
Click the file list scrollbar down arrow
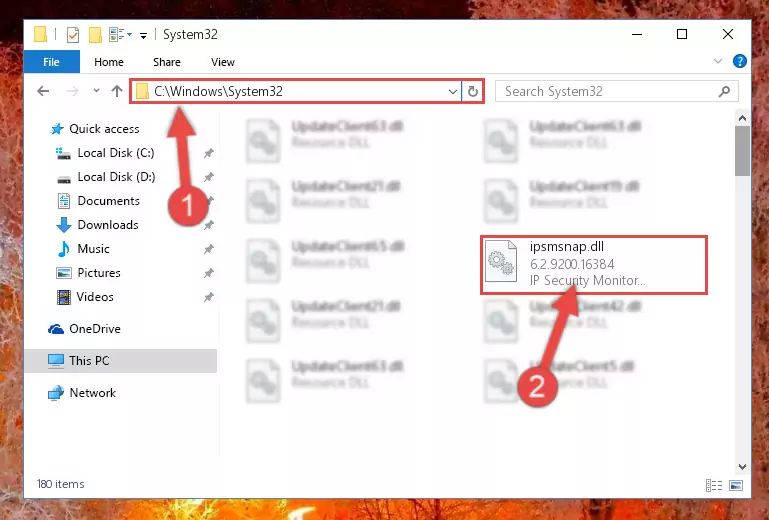click(742, 467)
